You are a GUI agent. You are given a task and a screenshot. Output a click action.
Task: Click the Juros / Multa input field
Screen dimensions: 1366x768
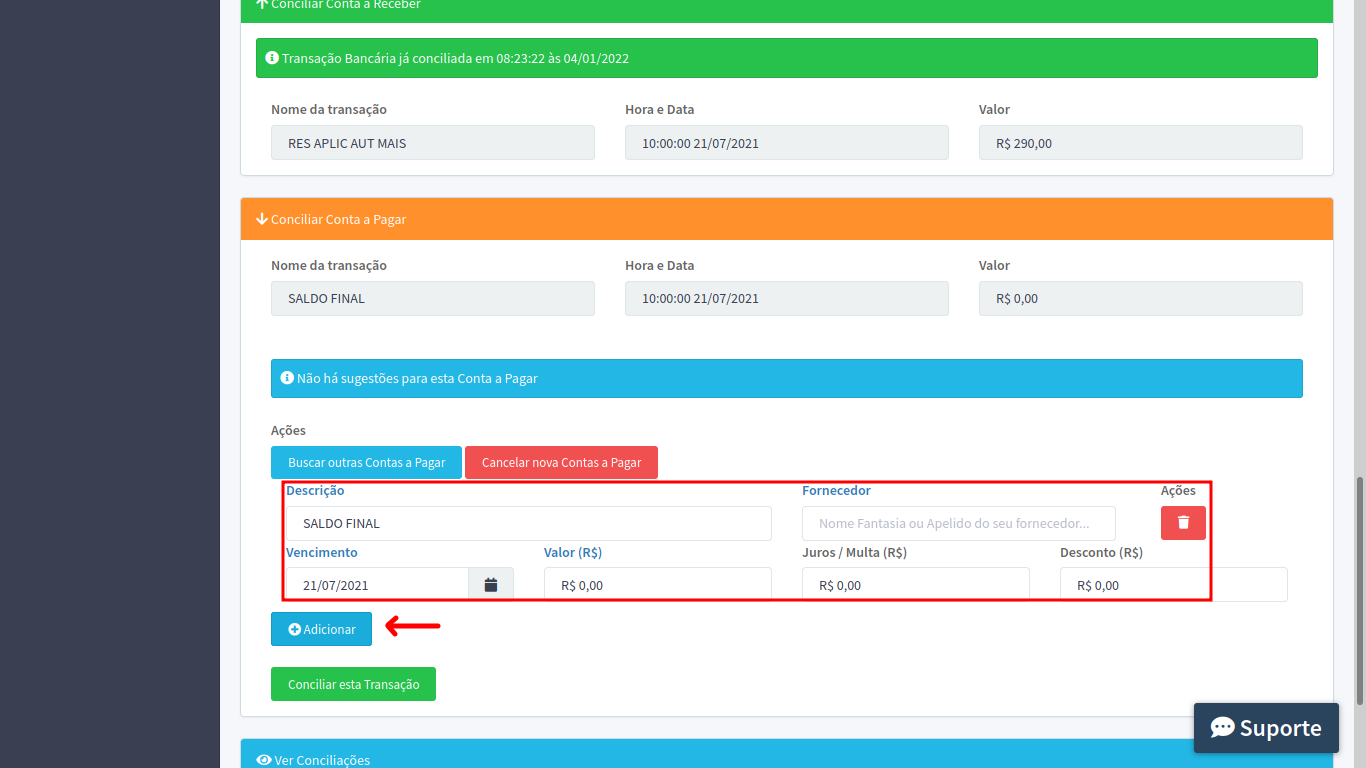pyautogui.click(x=915, y=585)
